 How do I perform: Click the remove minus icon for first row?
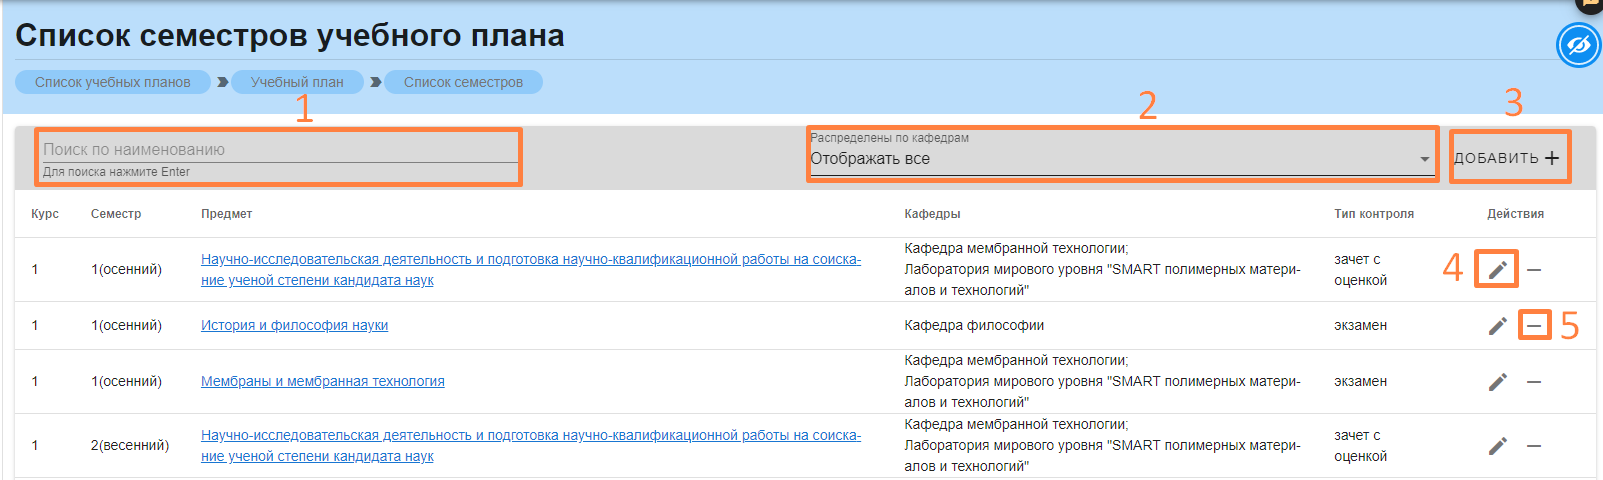coord(1534,270)
